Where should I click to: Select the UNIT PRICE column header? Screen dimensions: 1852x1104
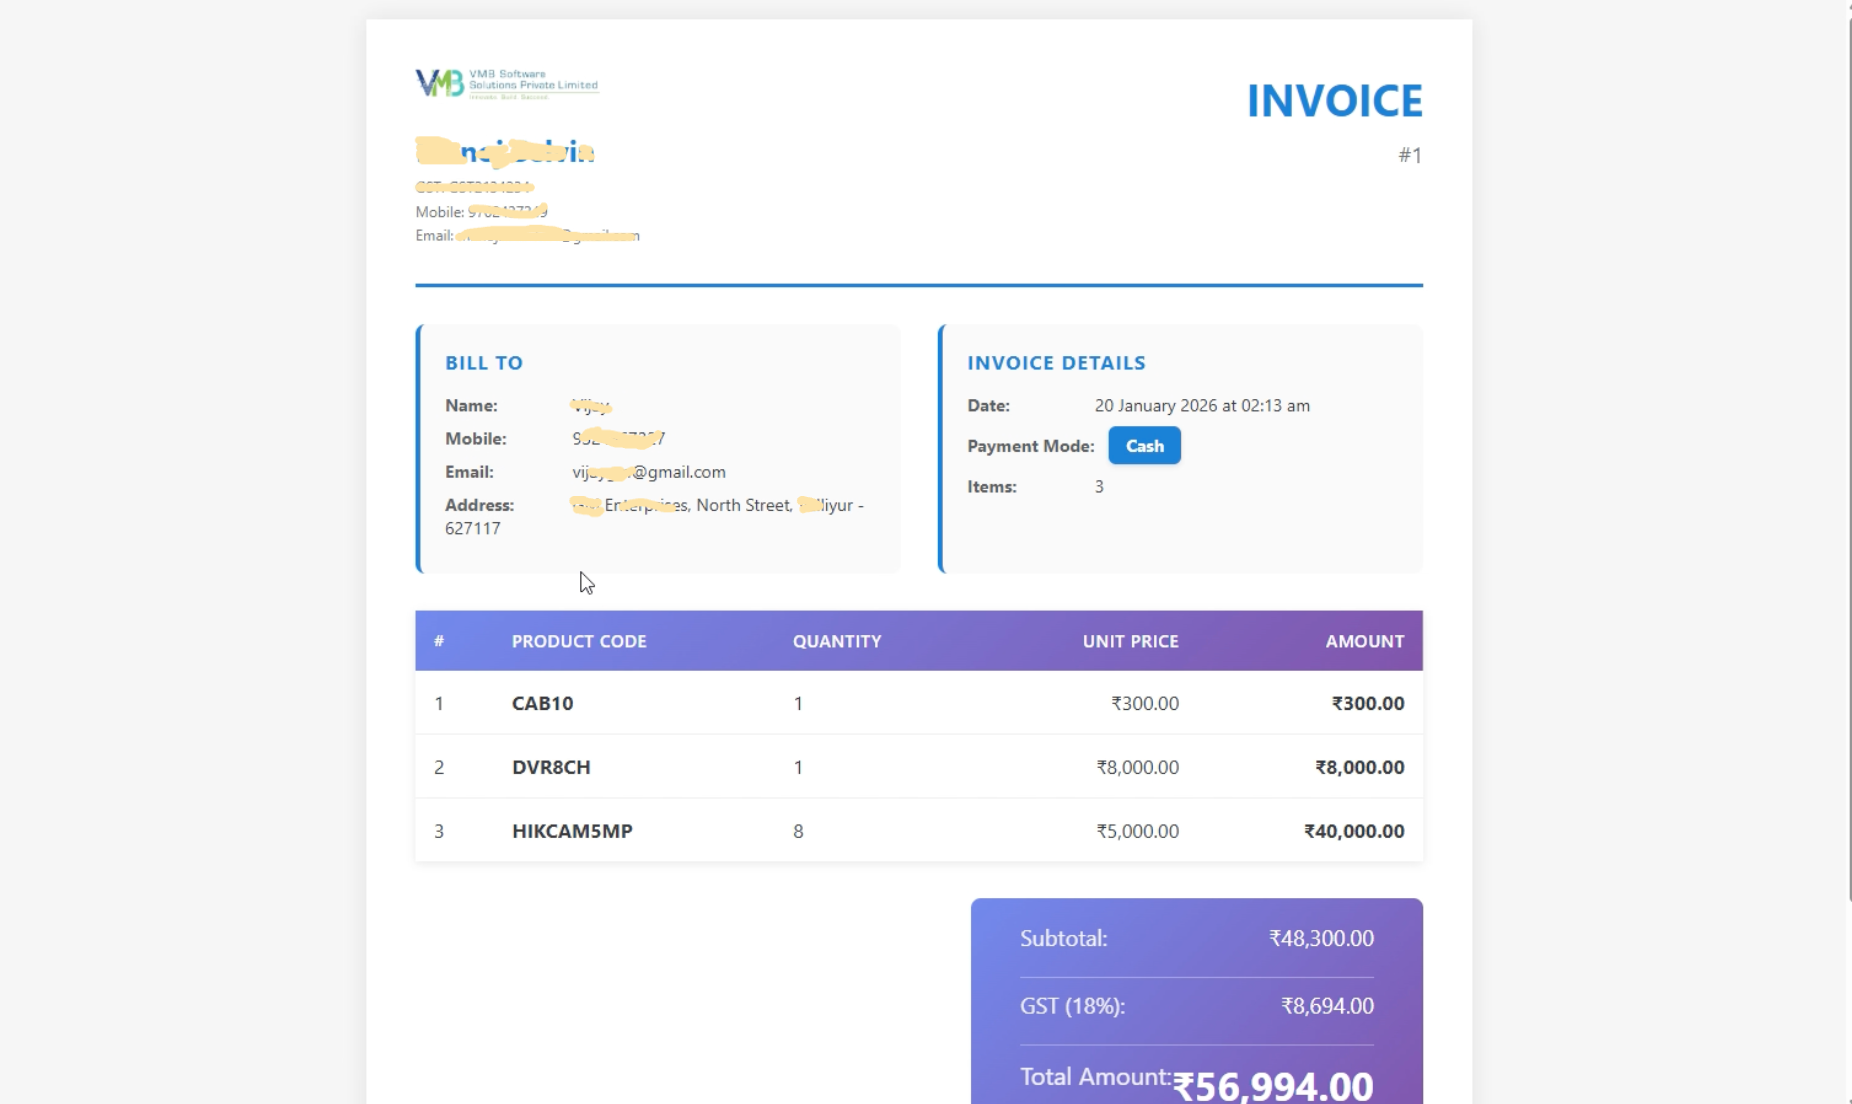[1130, 641]
